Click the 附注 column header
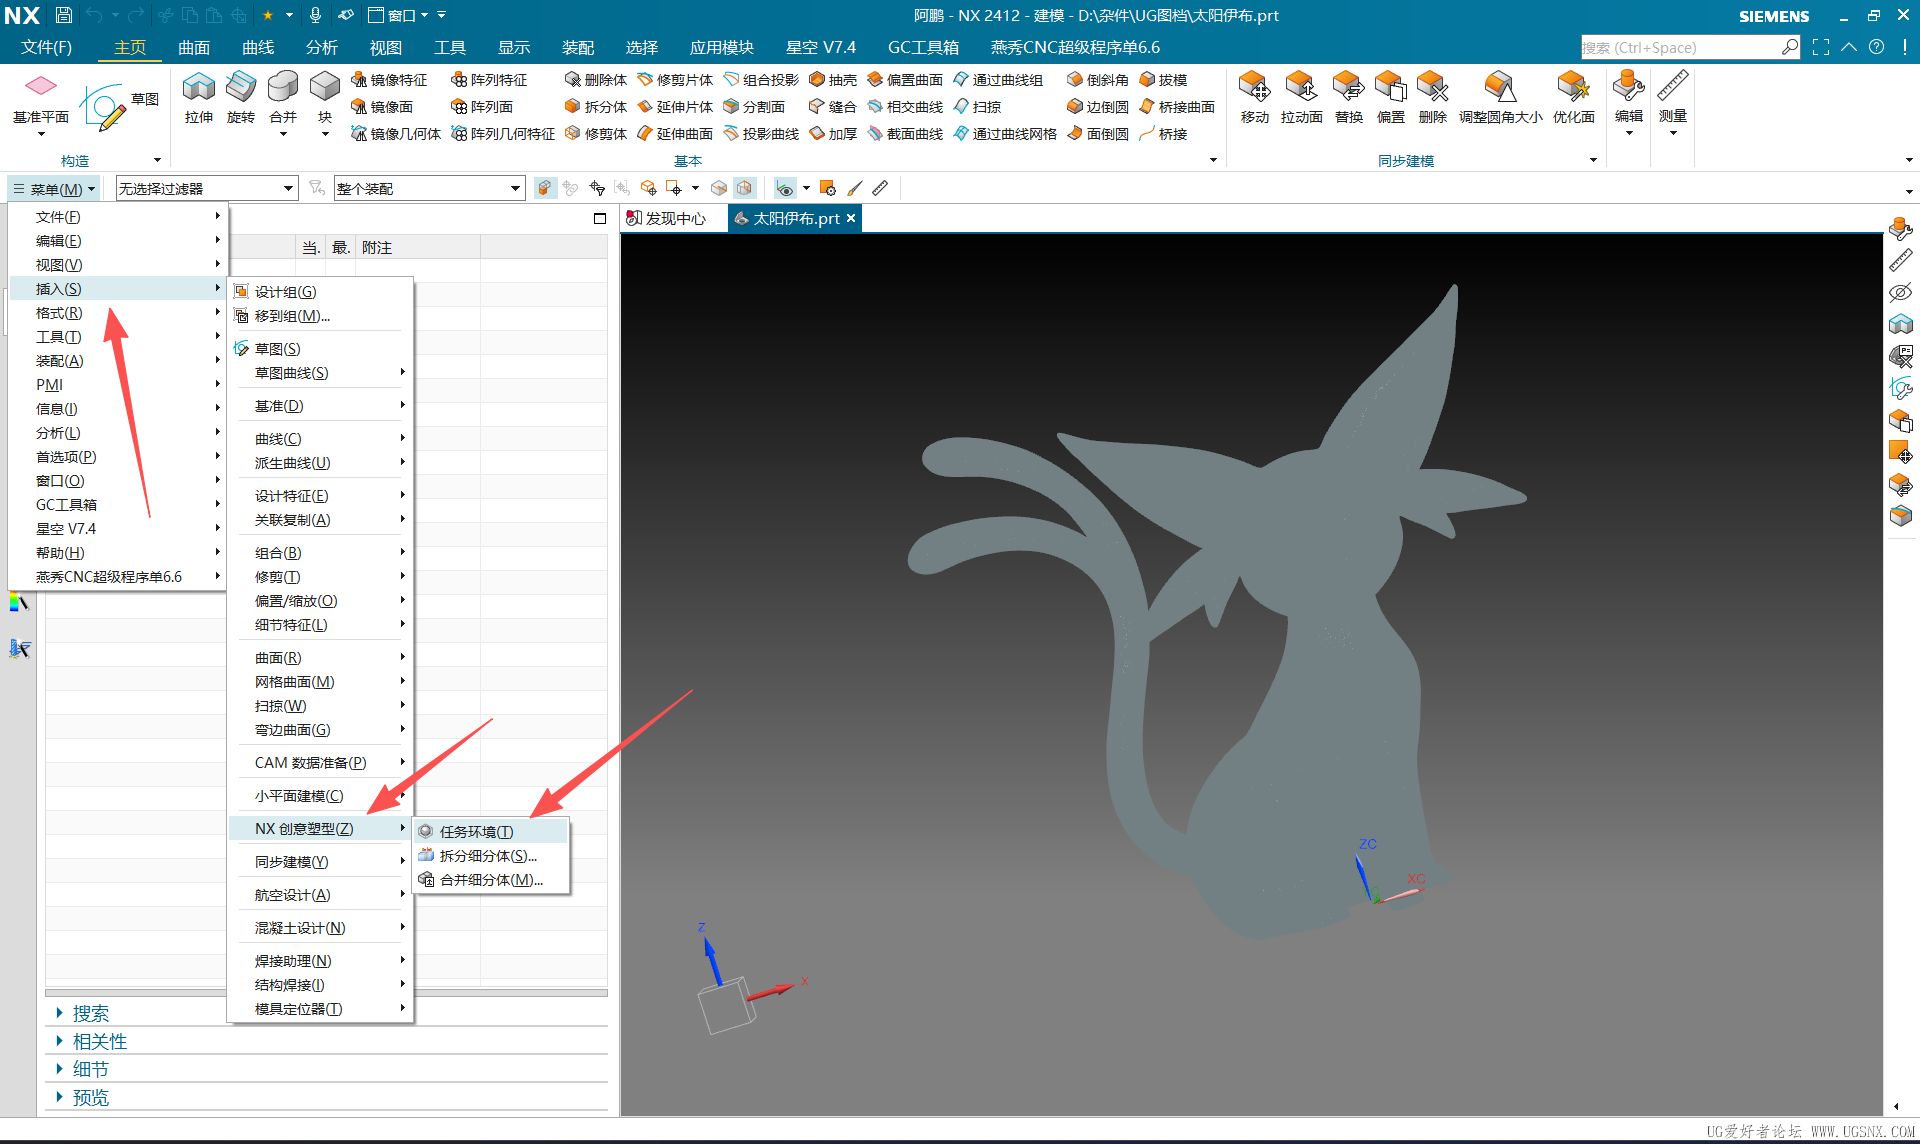This screenshot has width=1920, height=1144. point(377,247)
